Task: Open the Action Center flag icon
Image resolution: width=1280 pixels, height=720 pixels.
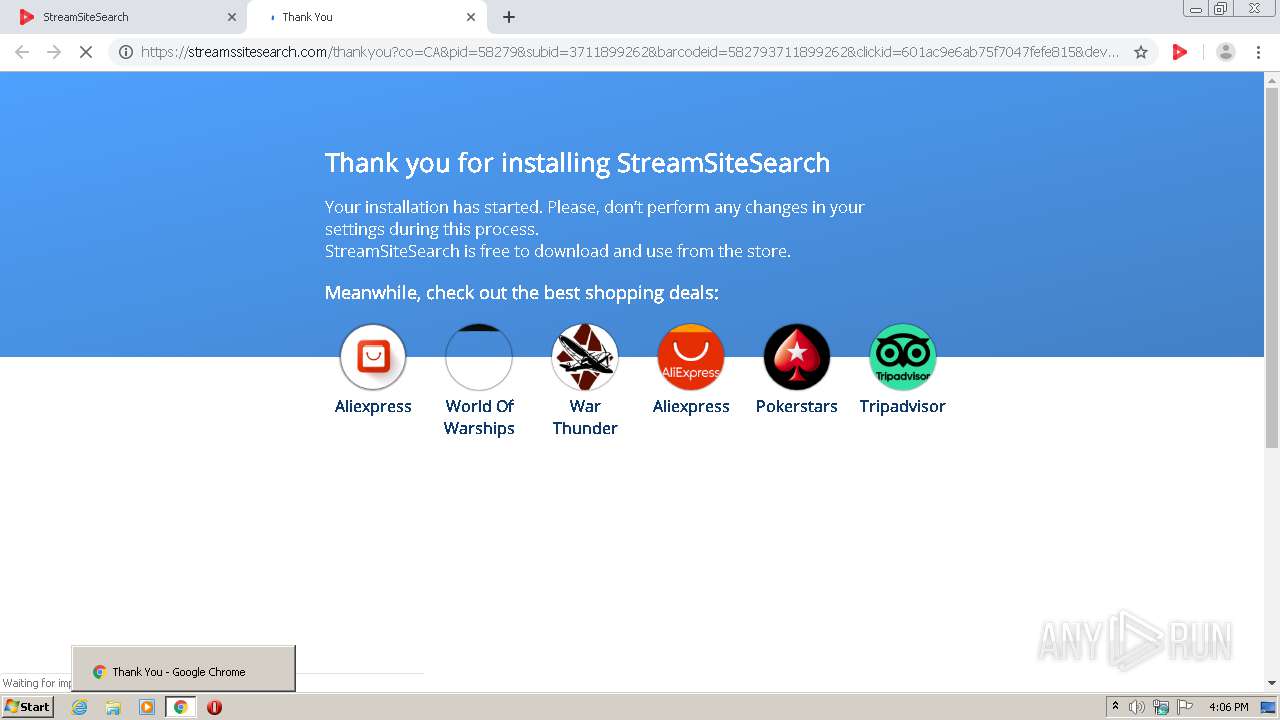Action: pos(1185,707)
